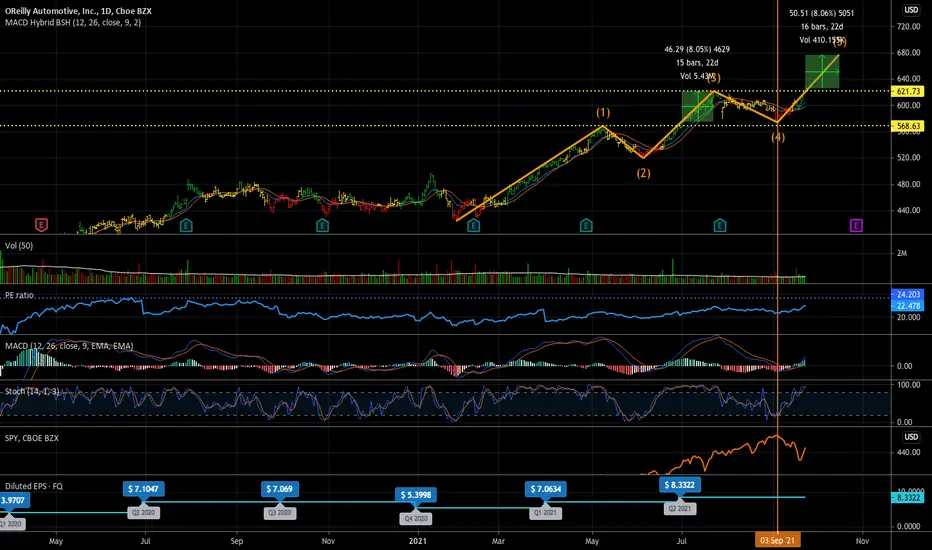Click the 15 bars, 22d measurement text
Viewport: 932px width, 550px height.
[697, 62]
